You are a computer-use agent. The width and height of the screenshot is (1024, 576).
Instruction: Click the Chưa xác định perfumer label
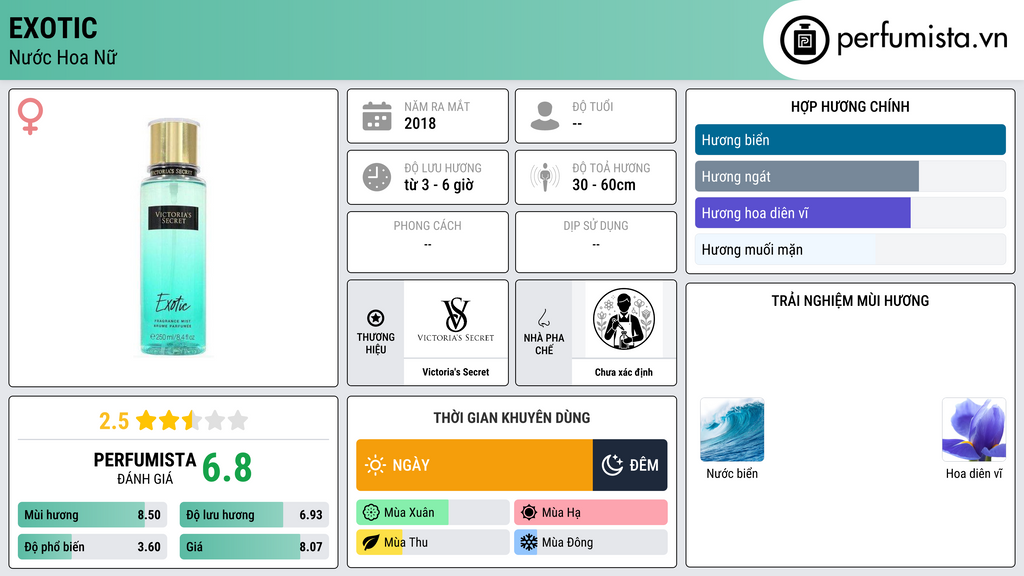coord(624,372)
